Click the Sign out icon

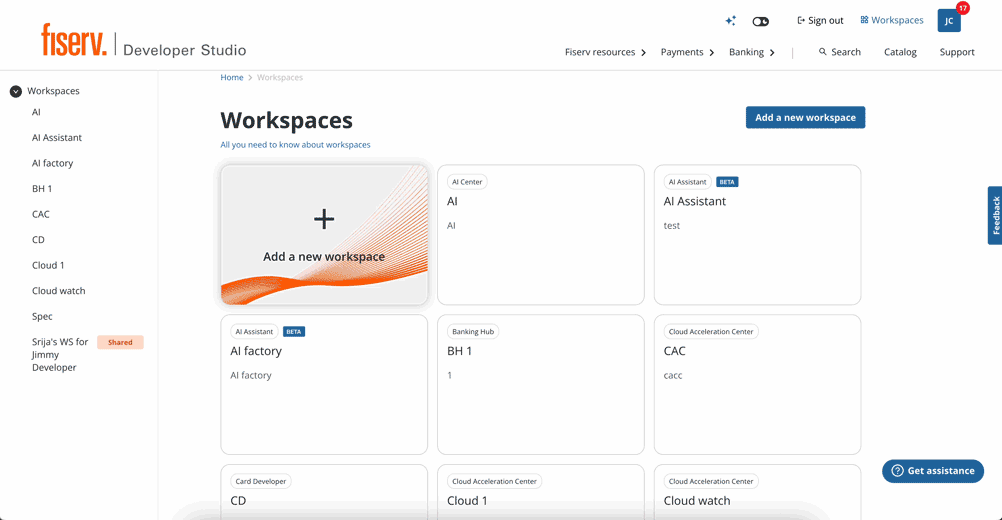click(801, 21)
